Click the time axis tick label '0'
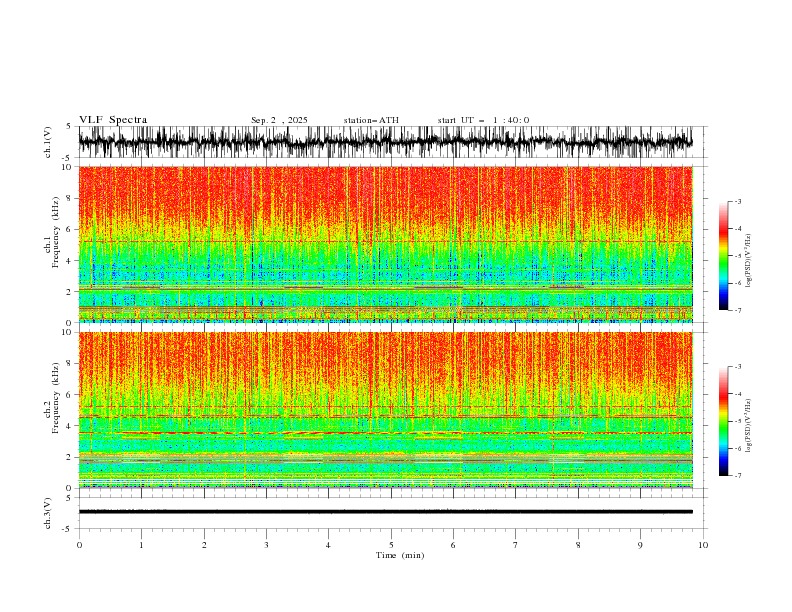The width and height of the screenshot is (792, 612). (79, 545)
